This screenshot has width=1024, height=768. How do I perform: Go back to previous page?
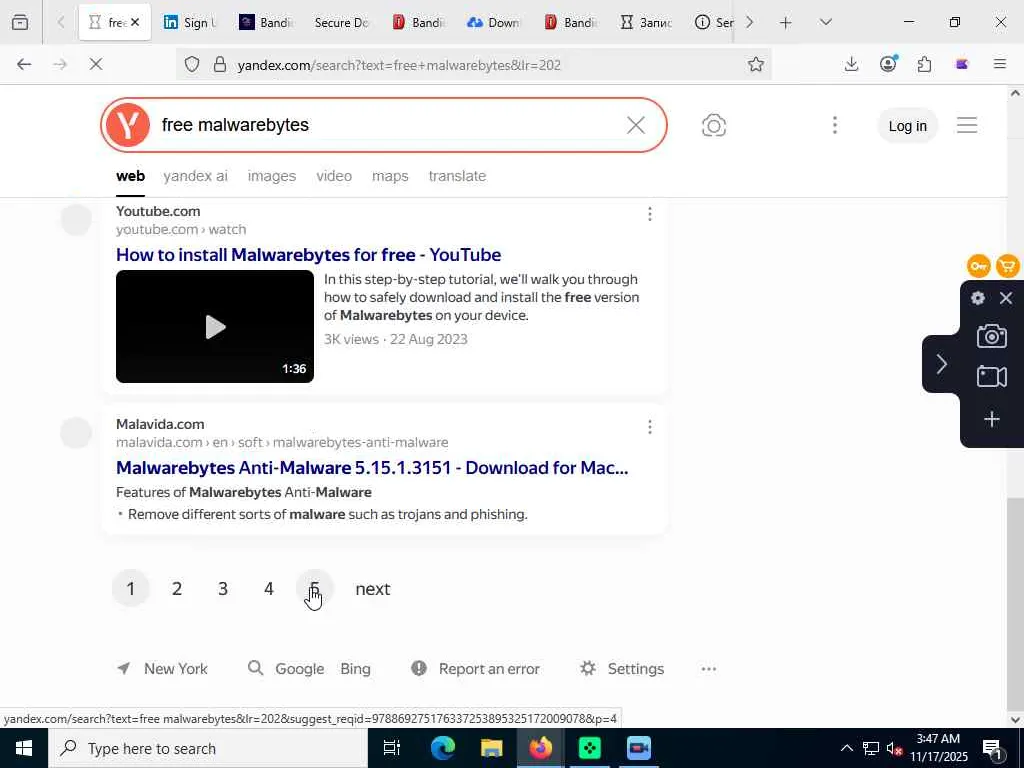(24, 64)
